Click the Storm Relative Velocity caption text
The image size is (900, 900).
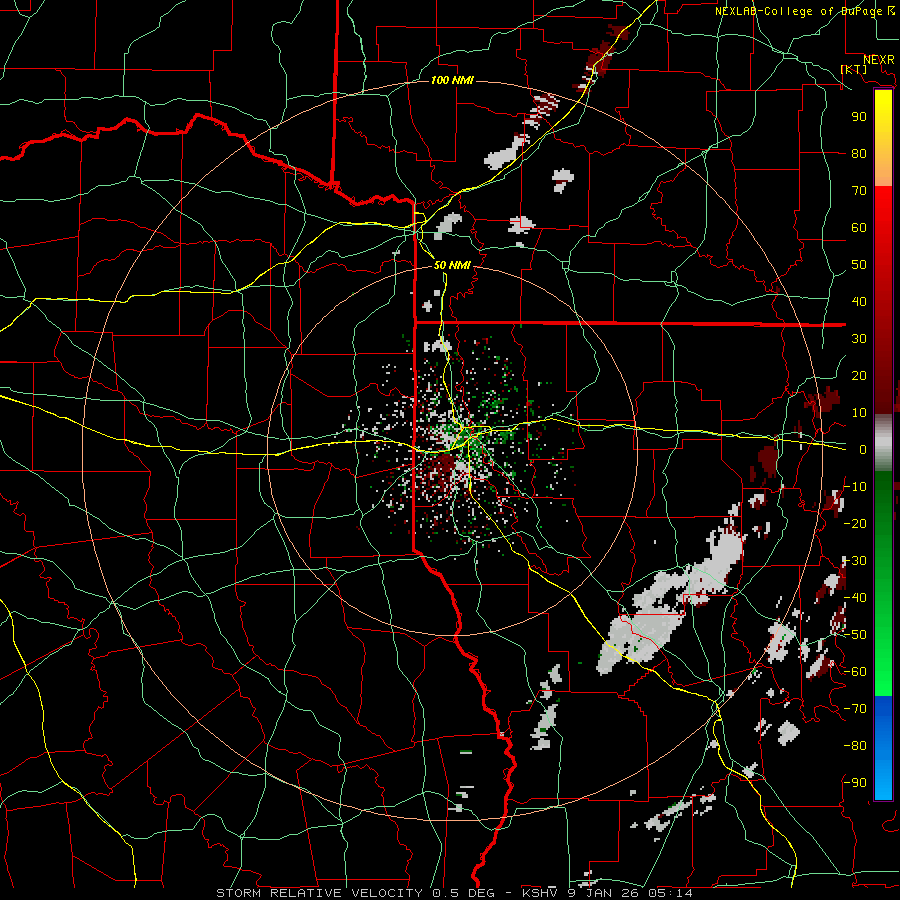(454, 893)
